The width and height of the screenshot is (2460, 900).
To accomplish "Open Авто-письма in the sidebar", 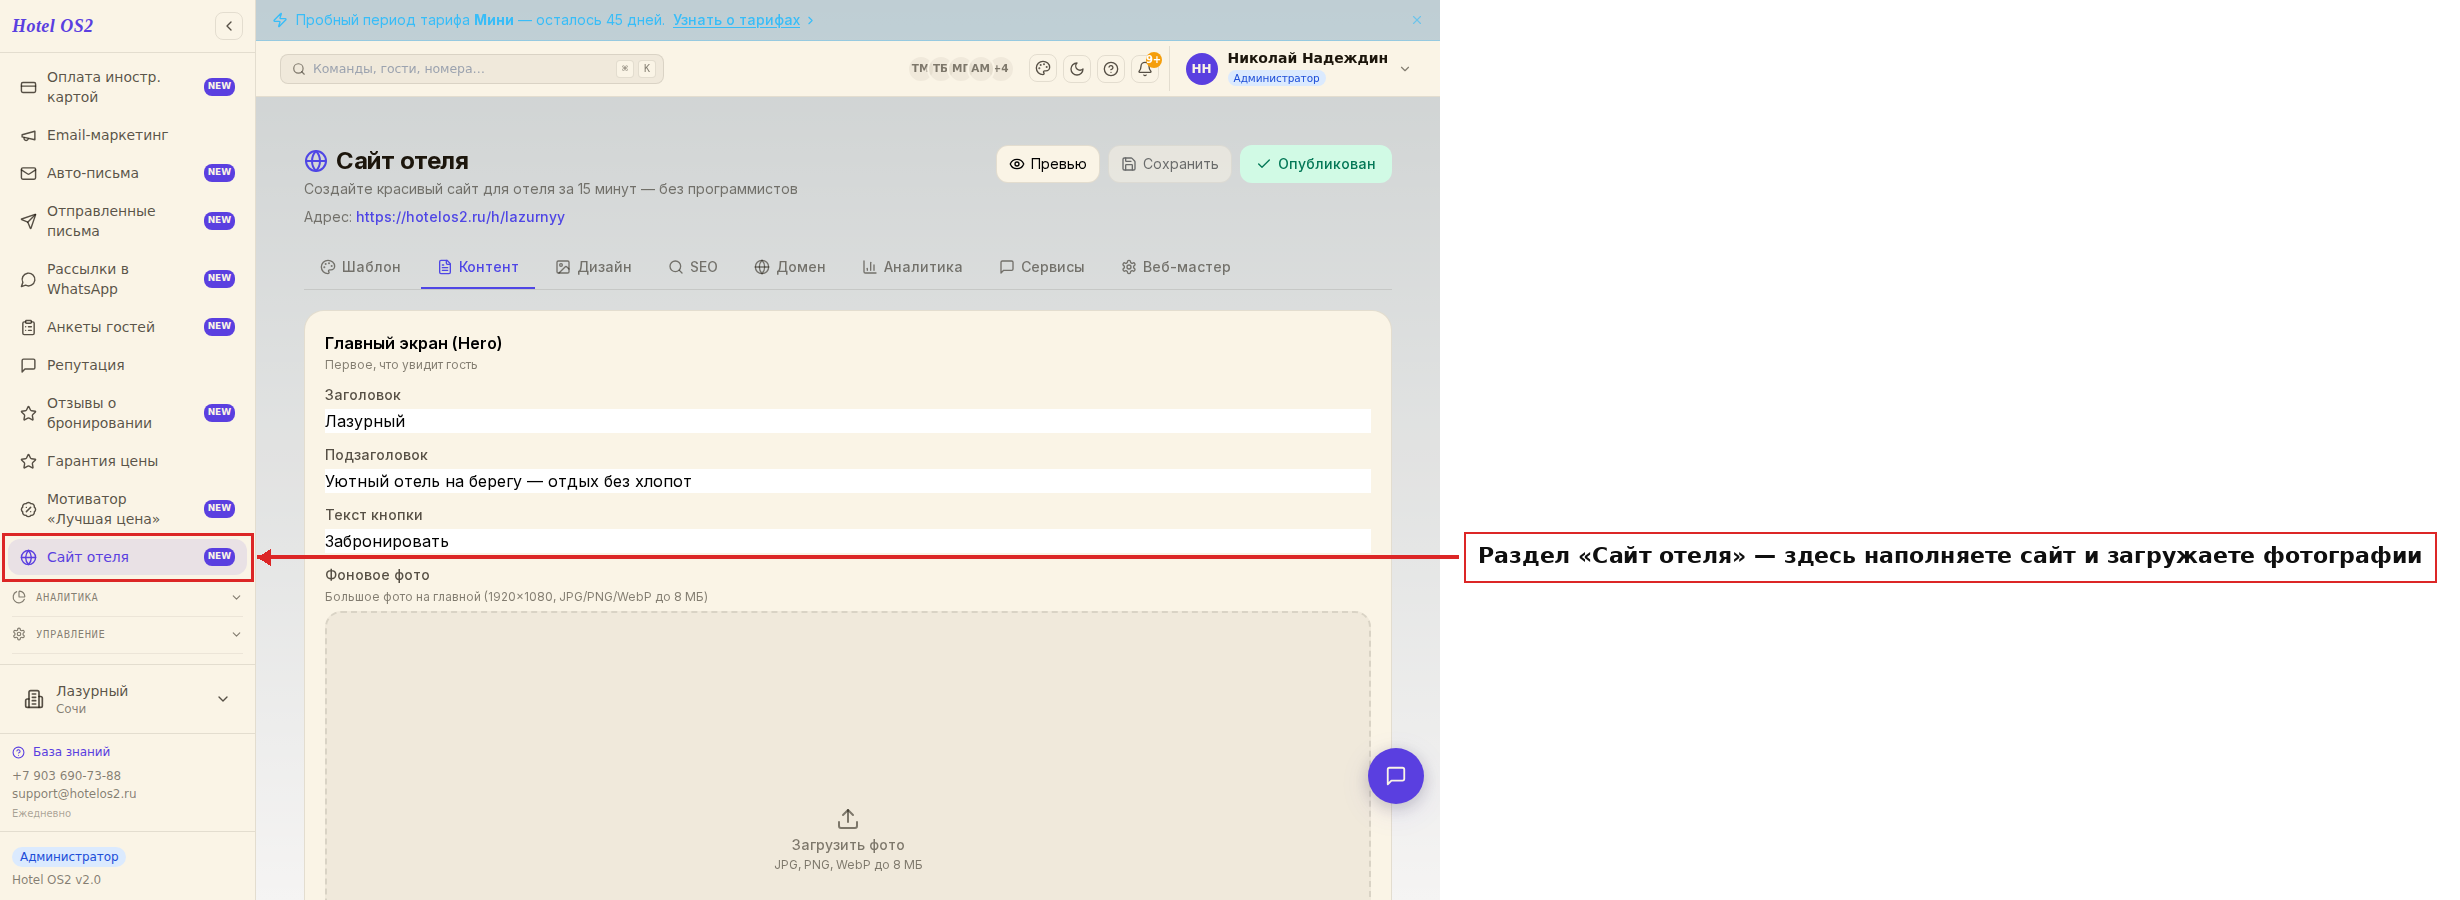I will [x=127, y=173].
